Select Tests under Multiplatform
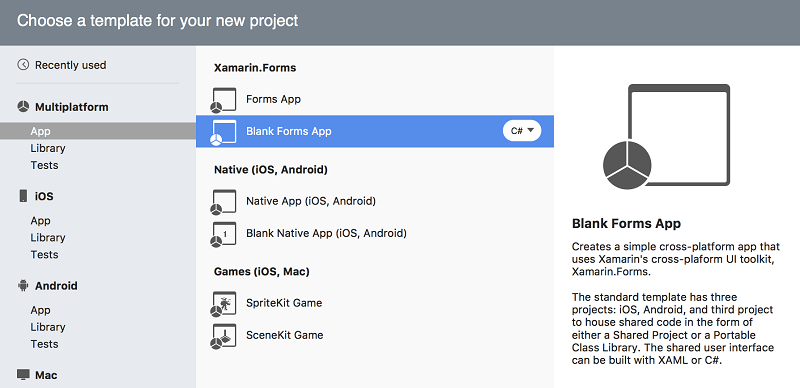The image size is (800, 388). (44, 165)
